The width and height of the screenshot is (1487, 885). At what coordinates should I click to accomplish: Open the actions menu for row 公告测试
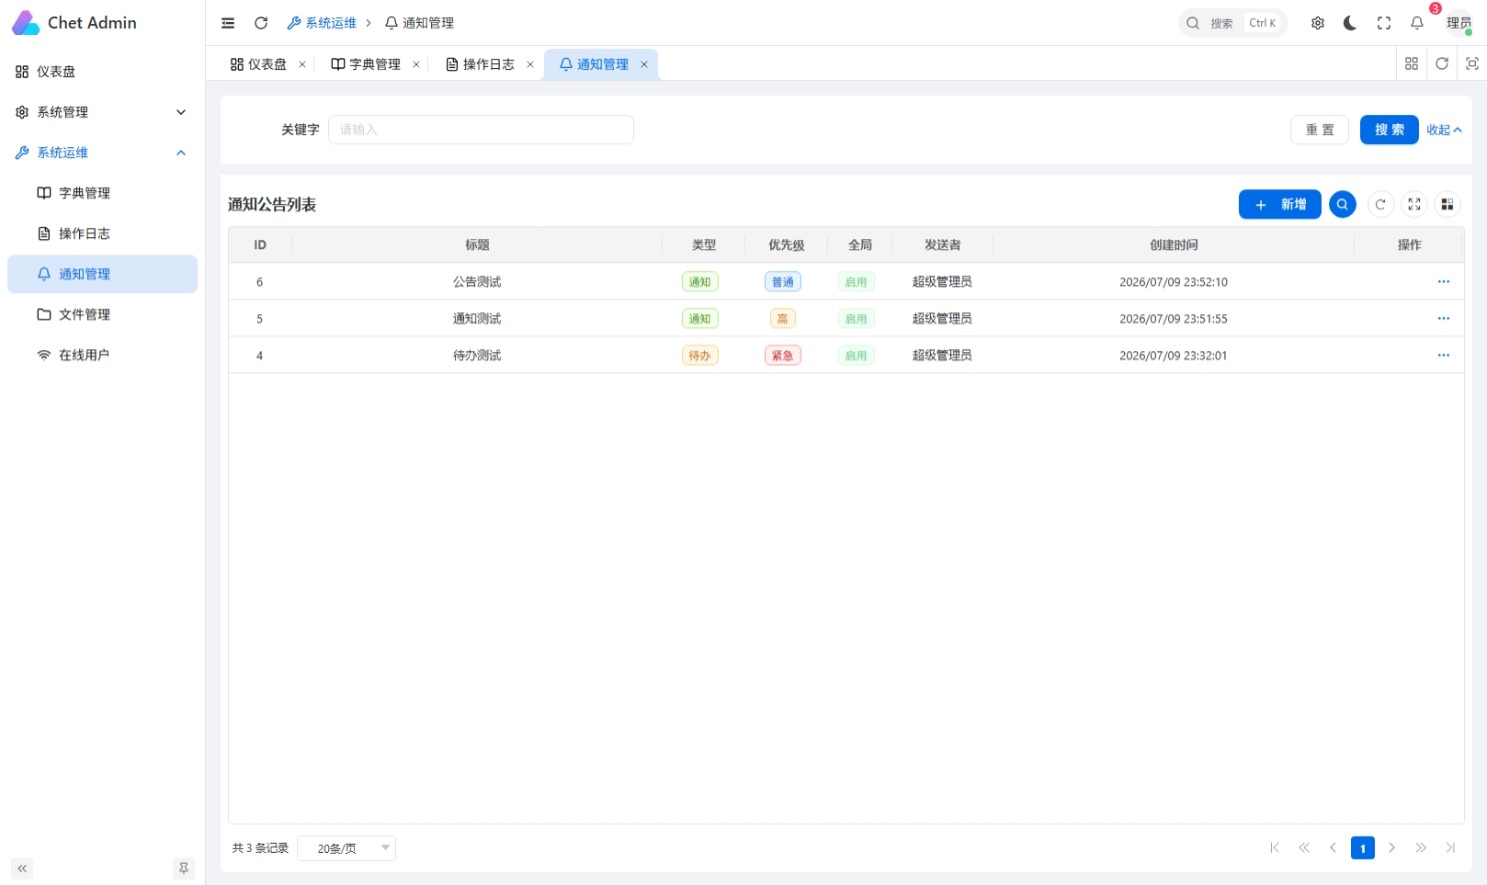tap(1443, 282)
